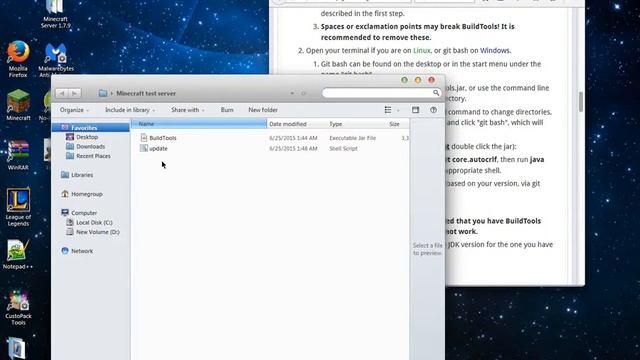This screenshot has height=360, width=640.
Task: Click the Explorer back arrow button
Action: [62, 93]
